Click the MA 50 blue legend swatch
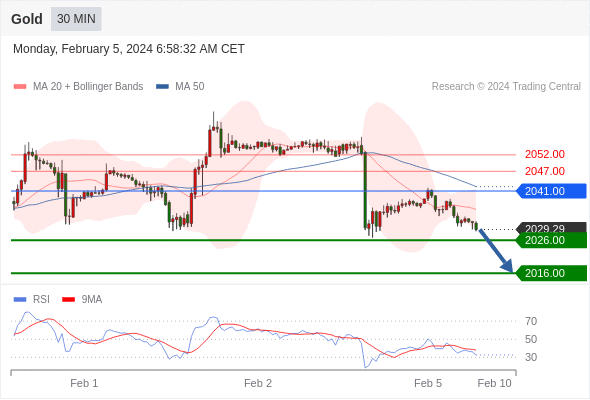Image resolution: width=590 pixels, height=400 pixels. tap(162, 87)
